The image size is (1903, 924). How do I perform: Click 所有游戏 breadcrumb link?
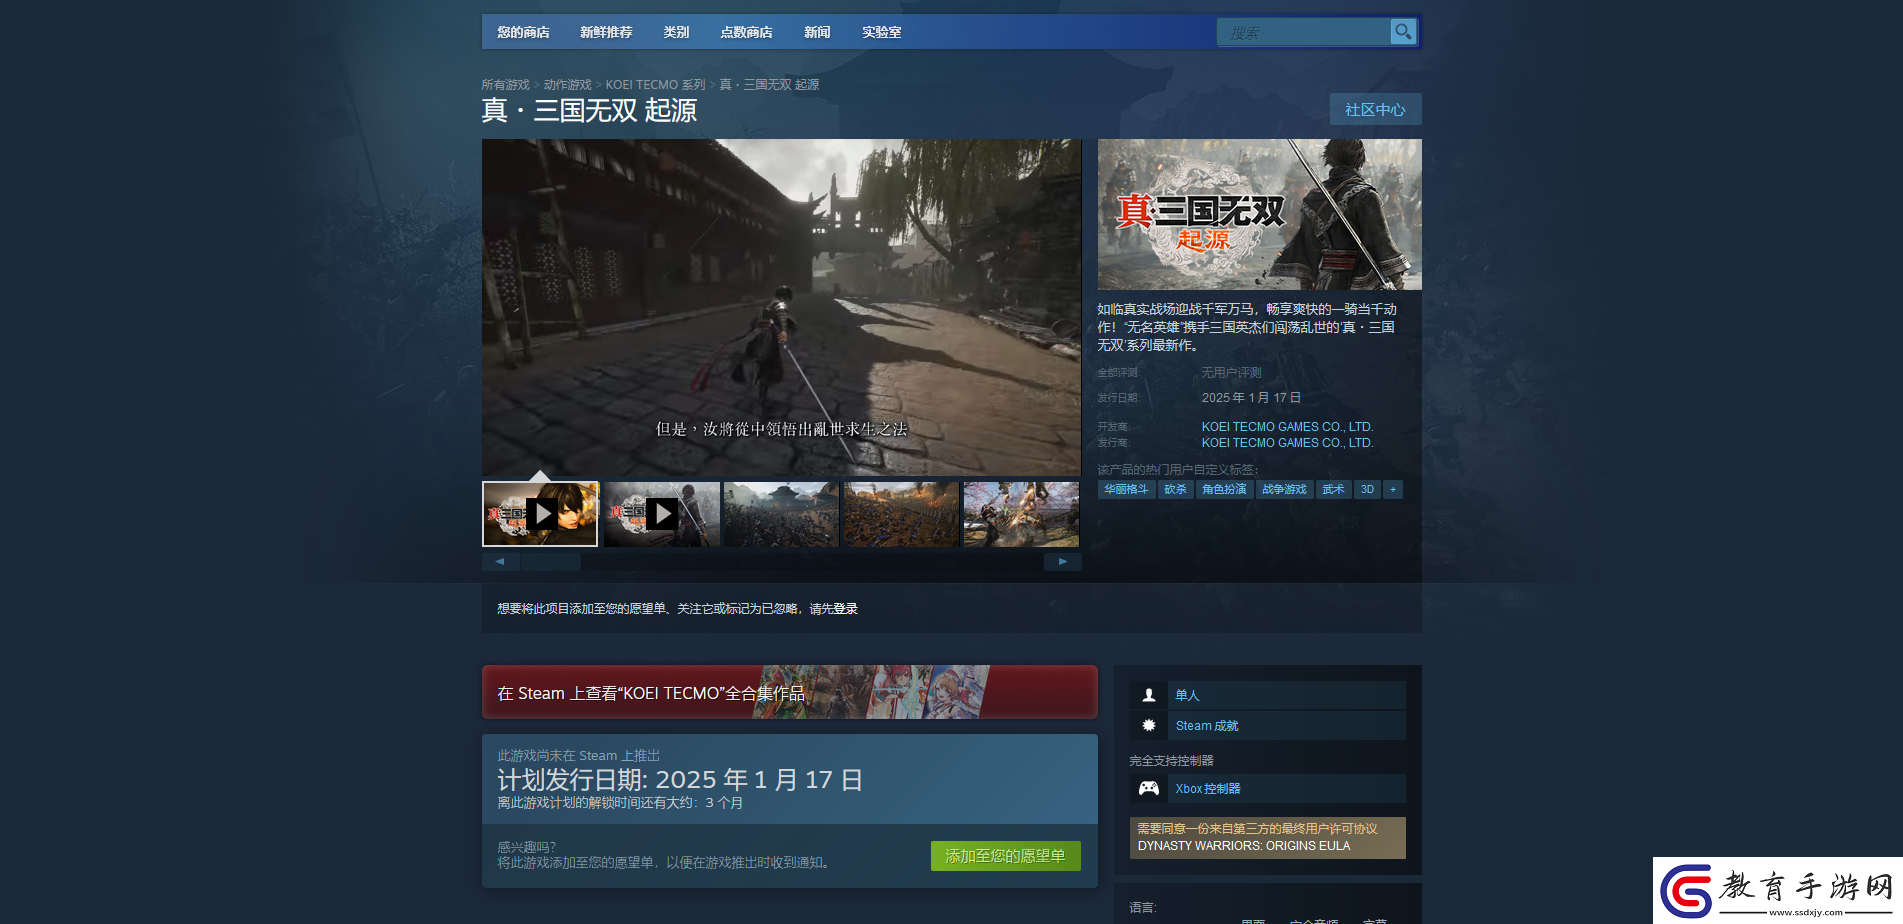[505, 85]
